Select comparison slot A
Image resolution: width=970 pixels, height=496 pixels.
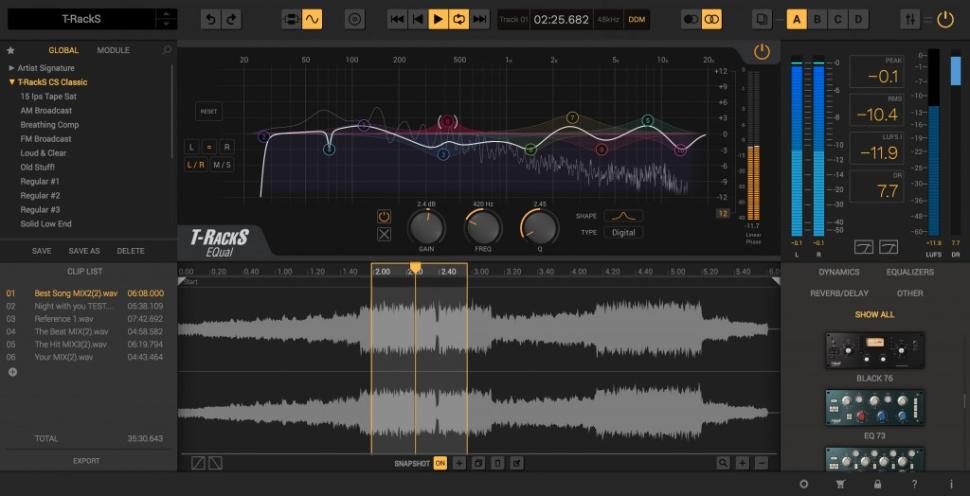[x=796, y=19]
